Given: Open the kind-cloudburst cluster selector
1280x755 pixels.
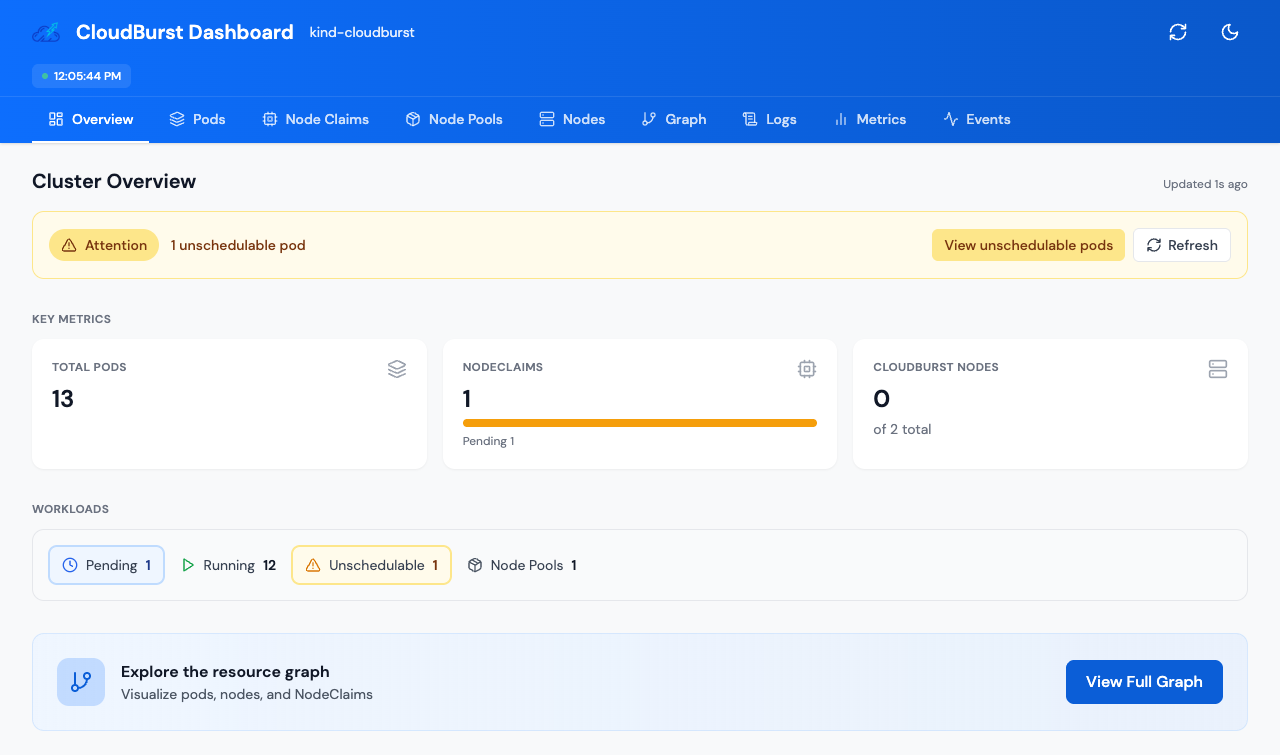Looking at the screenshot, I should (361, 32).
